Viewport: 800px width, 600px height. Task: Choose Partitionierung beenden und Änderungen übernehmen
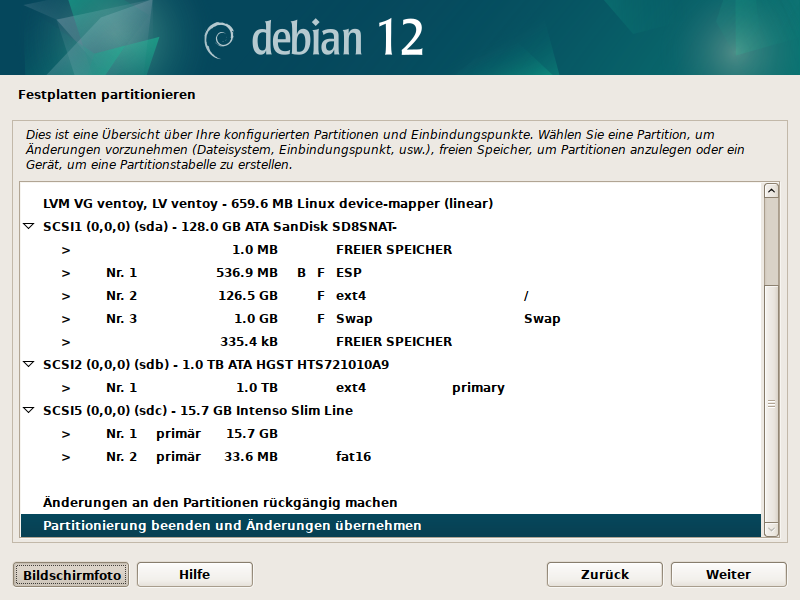click(x=391, y=526)
